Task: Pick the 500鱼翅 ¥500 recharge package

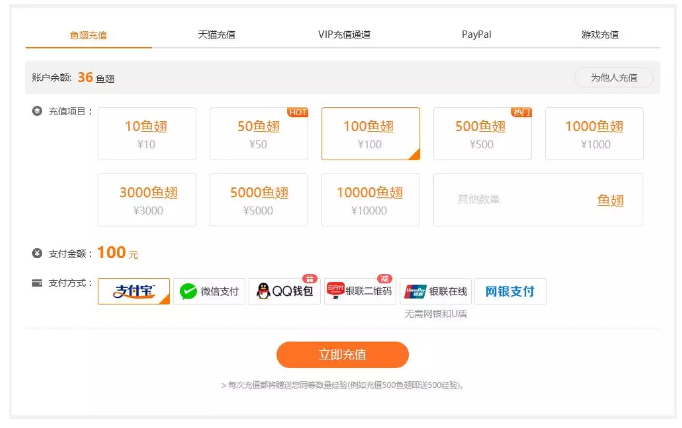Action: click(482, 134)
